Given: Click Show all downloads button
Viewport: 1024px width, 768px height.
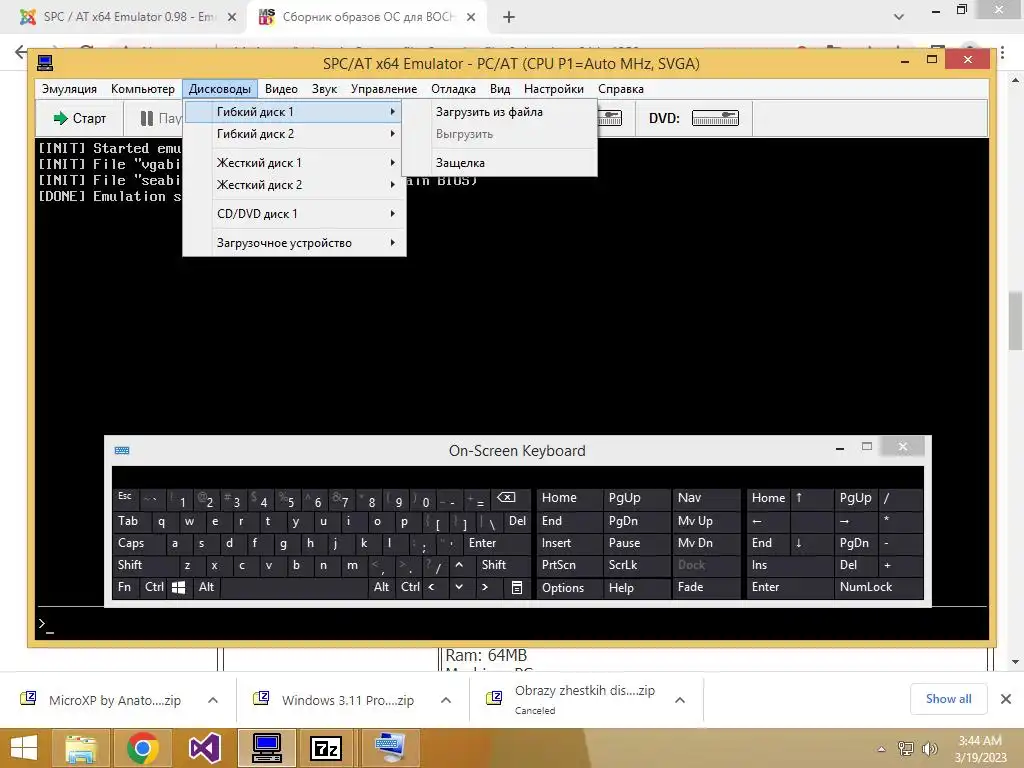Looking at the screenshot, I should tap(948, 699).
